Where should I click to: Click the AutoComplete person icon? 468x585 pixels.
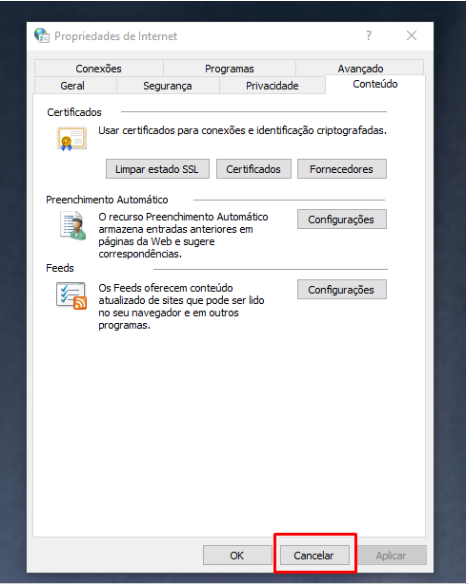[73, 226]
